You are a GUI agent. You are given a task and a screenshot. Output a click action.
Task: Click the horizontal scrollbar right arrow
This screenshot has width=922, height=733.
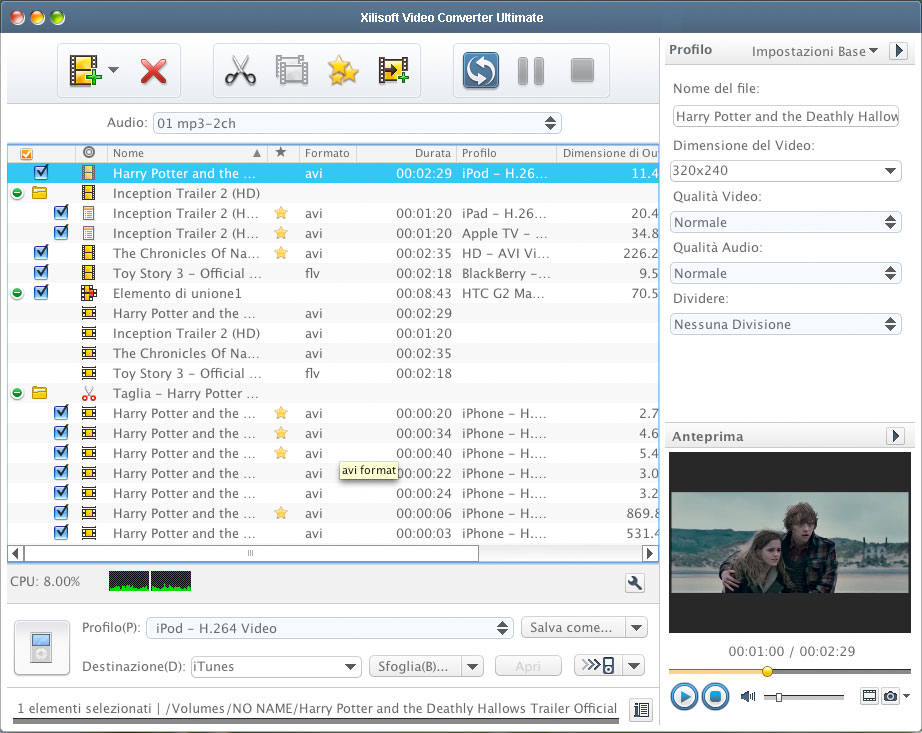pos(650,553)
